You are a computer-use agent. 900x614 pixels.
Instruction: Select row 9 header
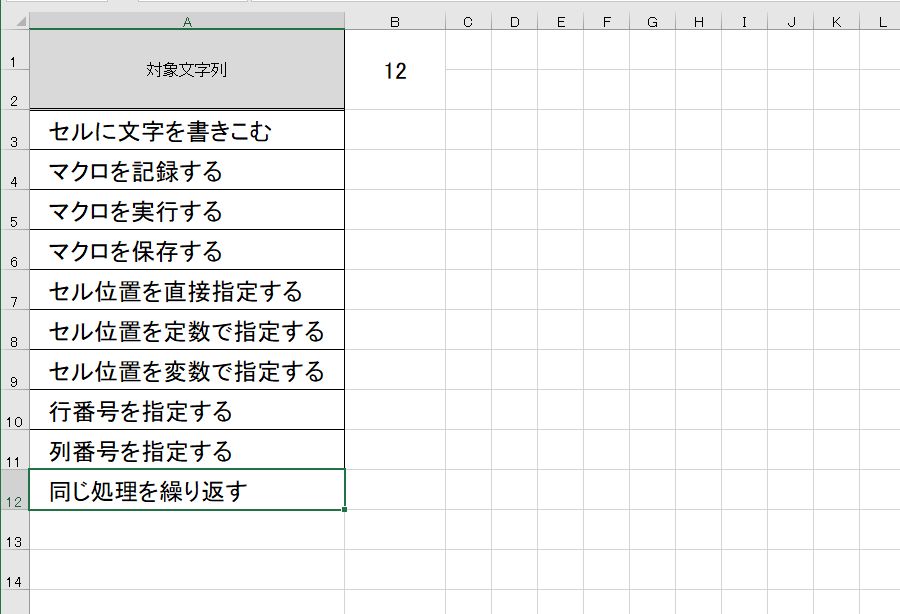tap(15, 370)
